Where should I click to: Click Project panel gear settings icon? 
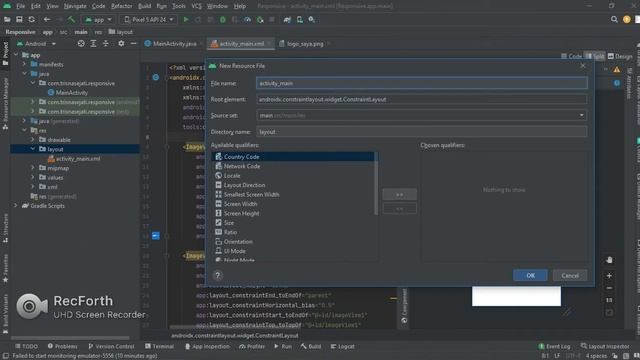tap(121, 43)
